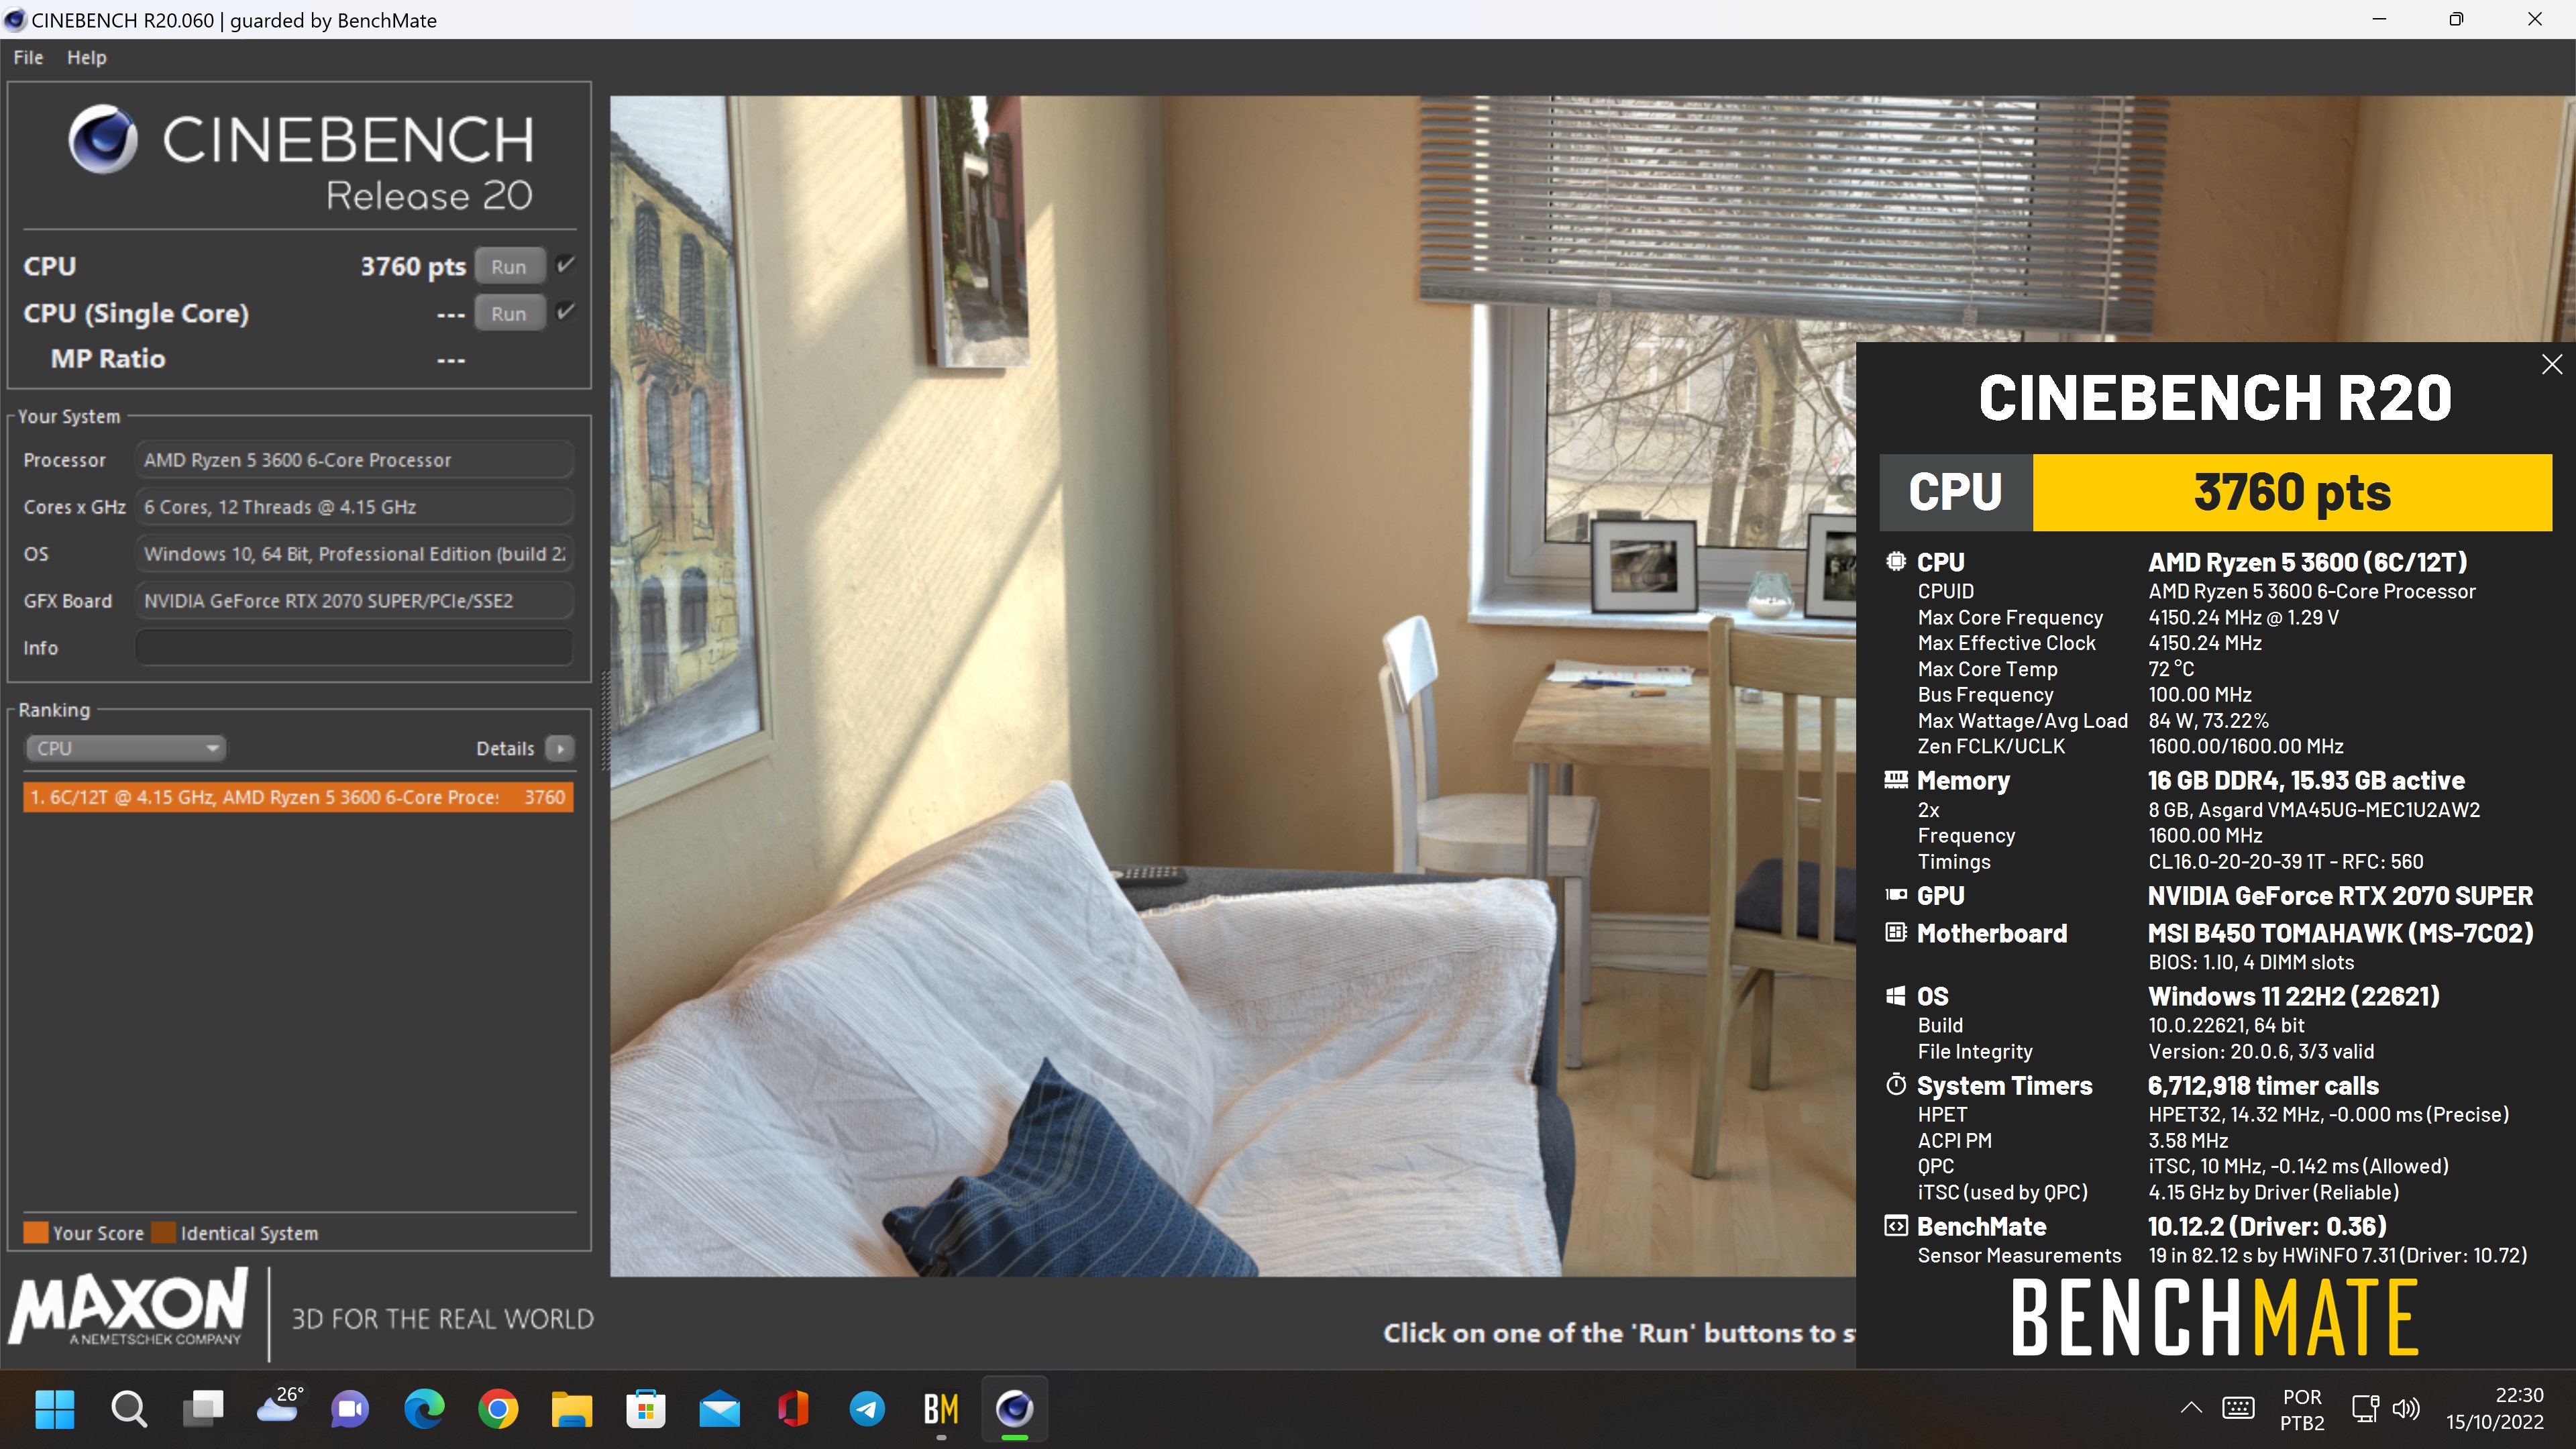The width and height of the screenshot is (2576, 1449).
Task: Click the GFX Board field
Action: tap(354, 601)
